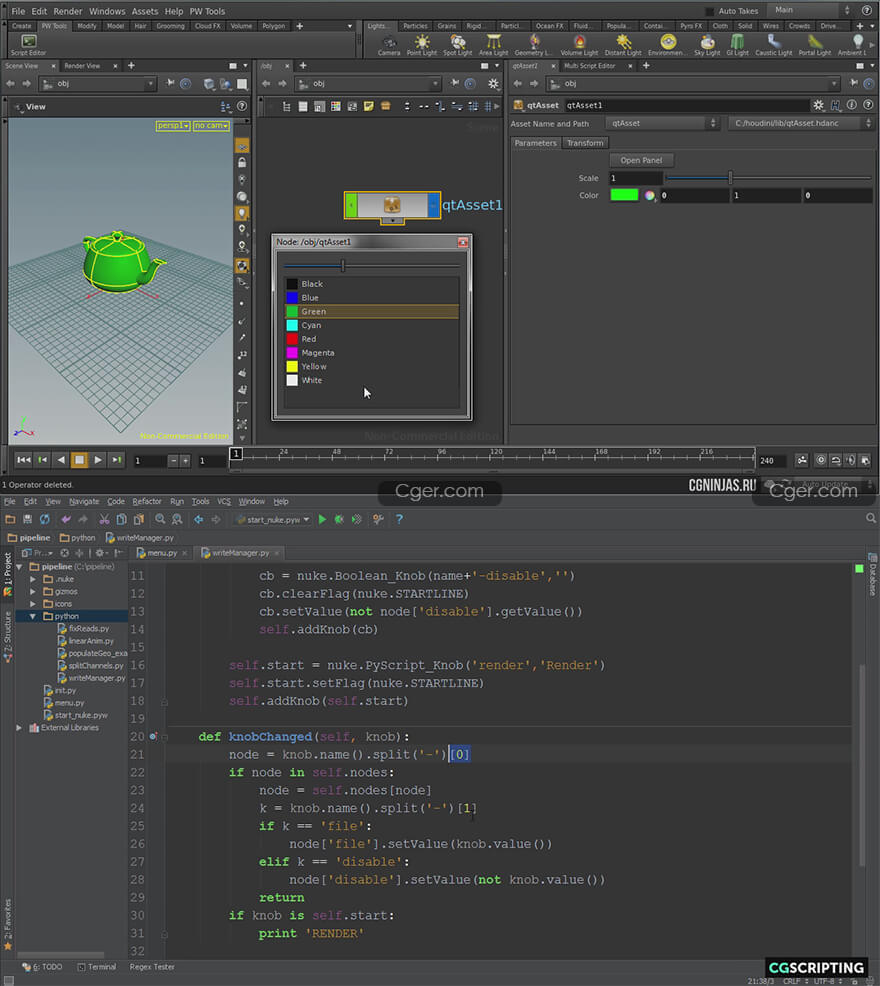Click the slider in the qtAsset1 node panel

372,266
